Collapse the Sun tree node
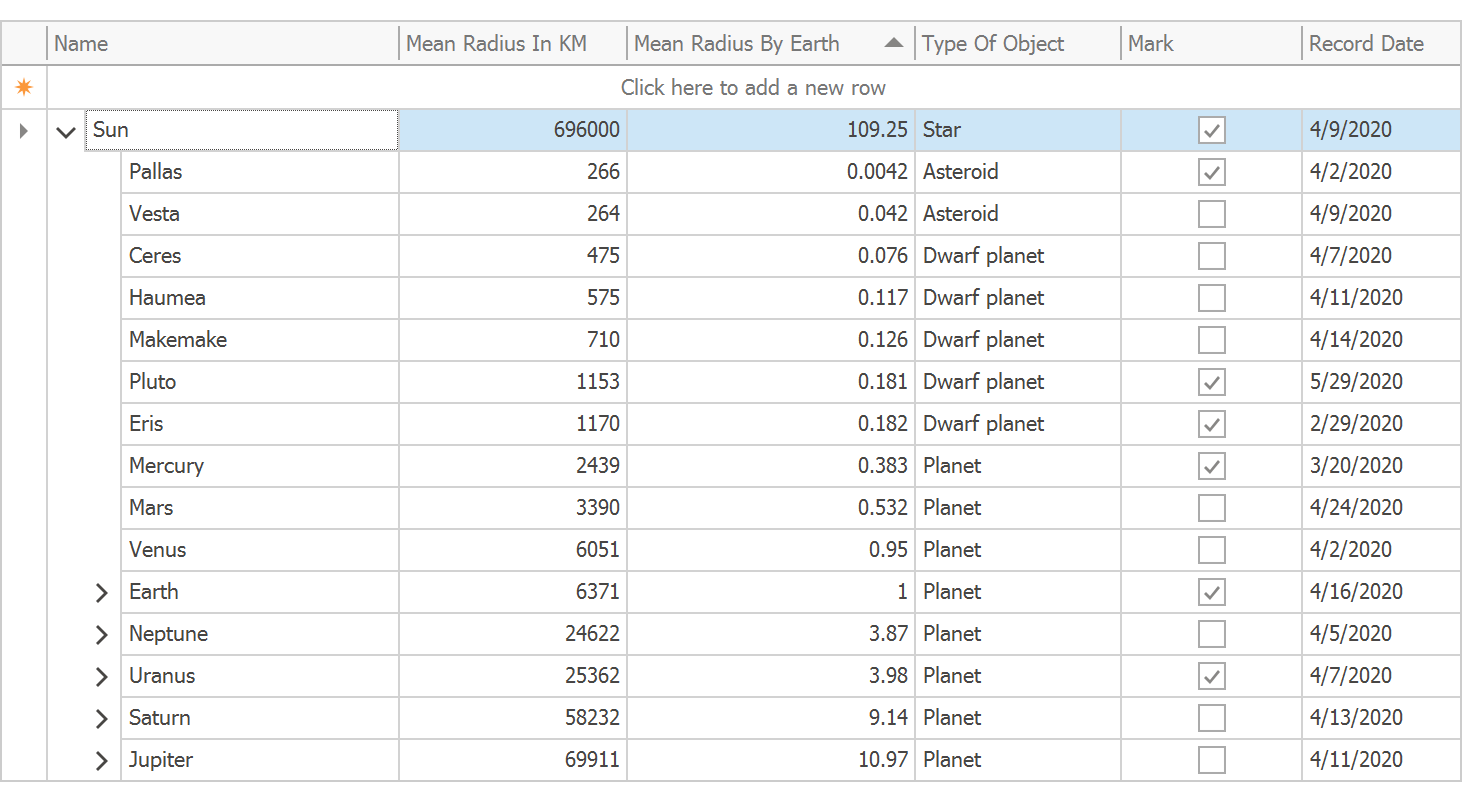Image resolution: width=1462 pixels, height=802 pixels. pyautogui.click(x=66, y=131)
